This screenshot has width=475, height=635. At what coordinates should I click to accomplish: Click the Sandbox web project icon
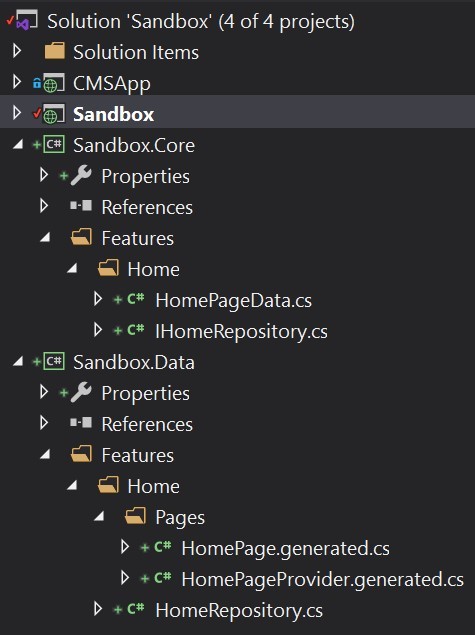(53, 114)
